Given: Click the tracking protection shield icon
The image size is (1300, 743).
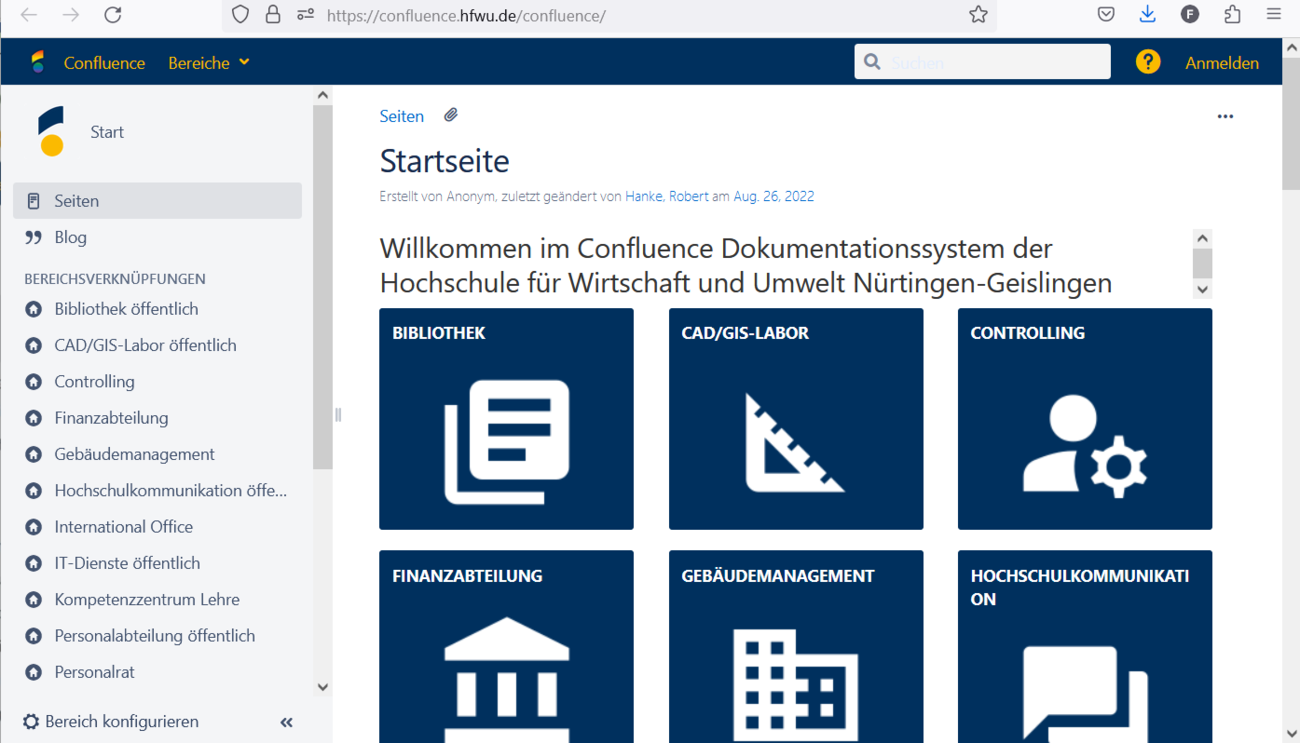Looking at the screenshot, I should (x=240, y=15).
